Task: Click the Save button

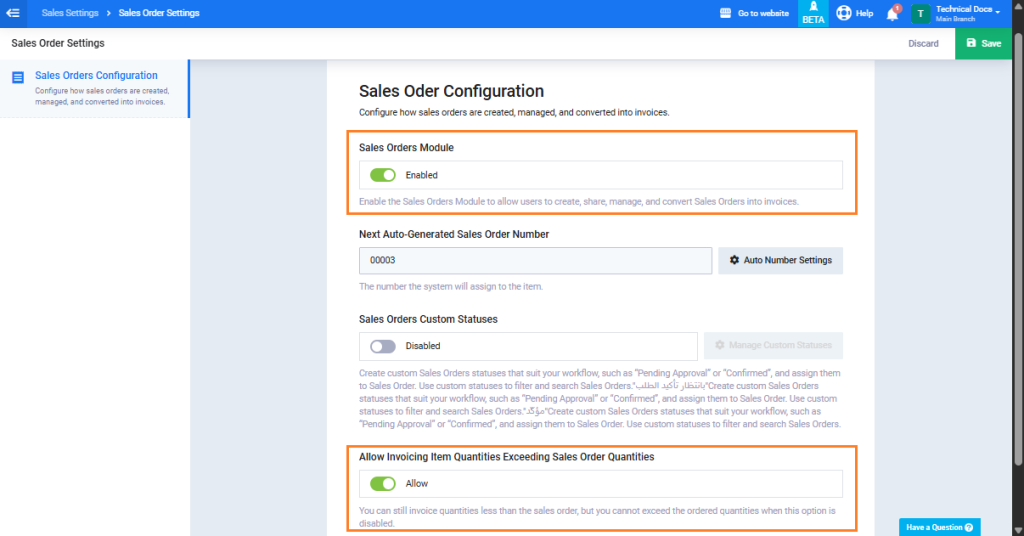Action: point(984,43)
